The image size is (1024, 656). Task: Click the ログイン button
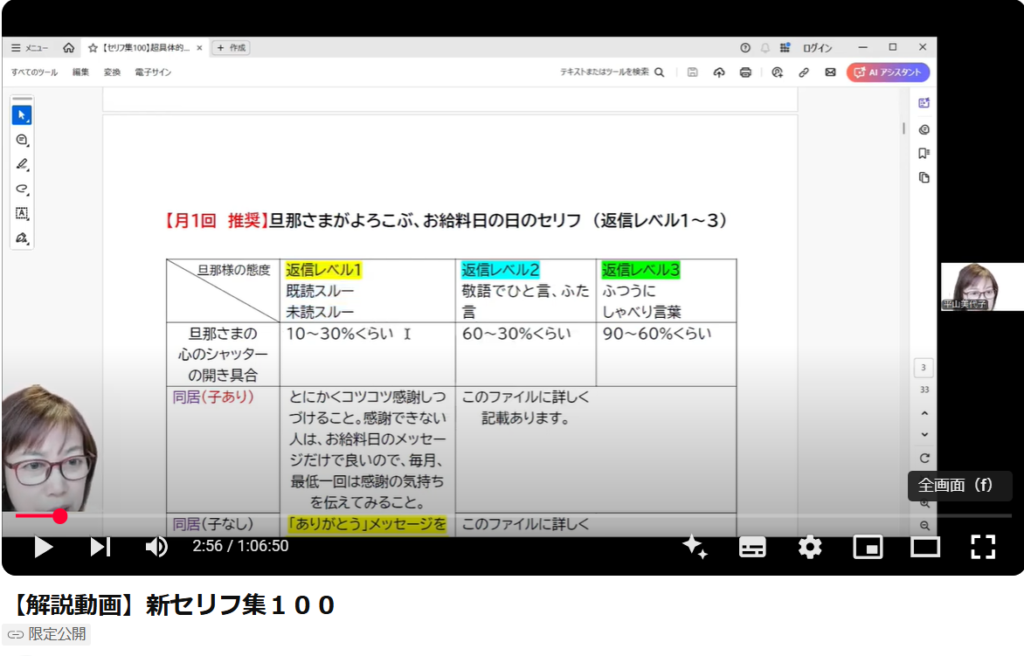(816, 47)
